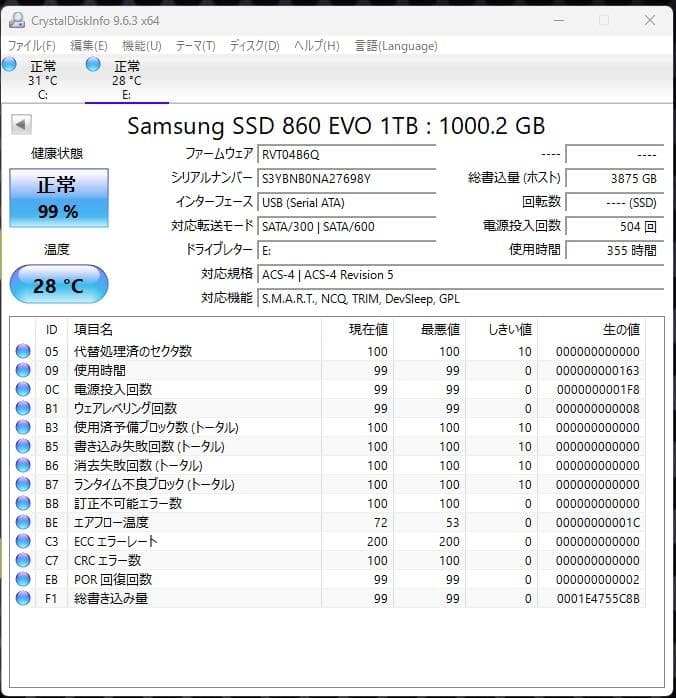
Task: Click status orb of attribute 05
Action: 23,351
